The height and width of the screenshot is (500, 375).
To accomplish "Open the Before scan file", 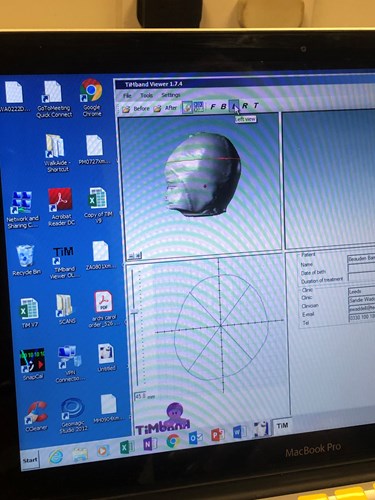I will click(136, 109).
